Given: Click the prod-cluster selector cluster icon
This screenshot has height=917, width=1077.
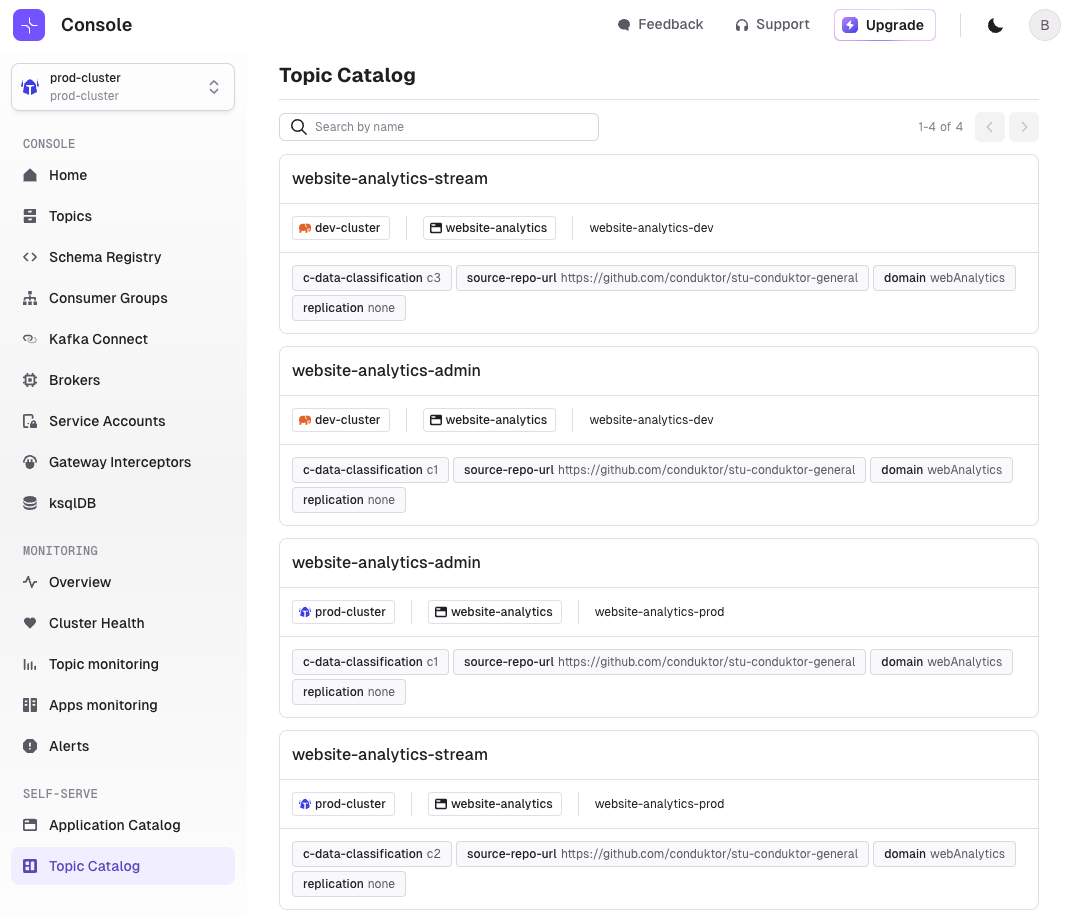Looking at the screenshot, I should click(x=30, y=87).
